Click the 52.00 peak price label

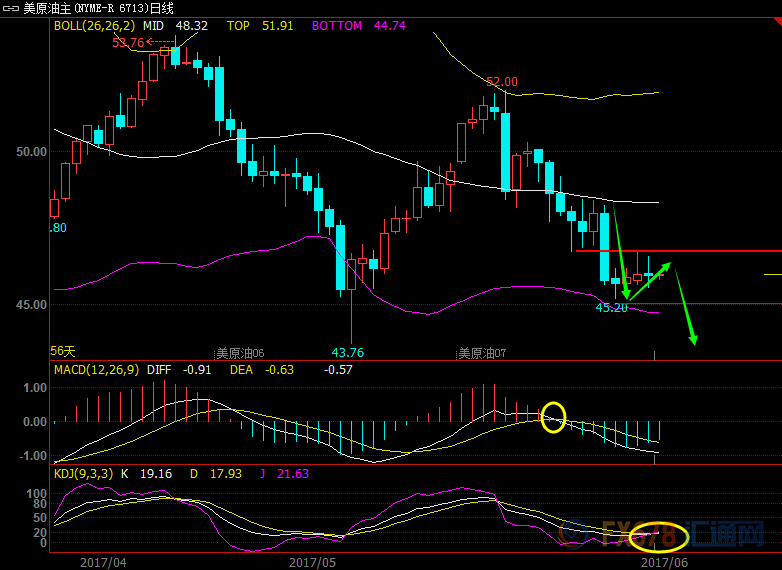point(502,82)
